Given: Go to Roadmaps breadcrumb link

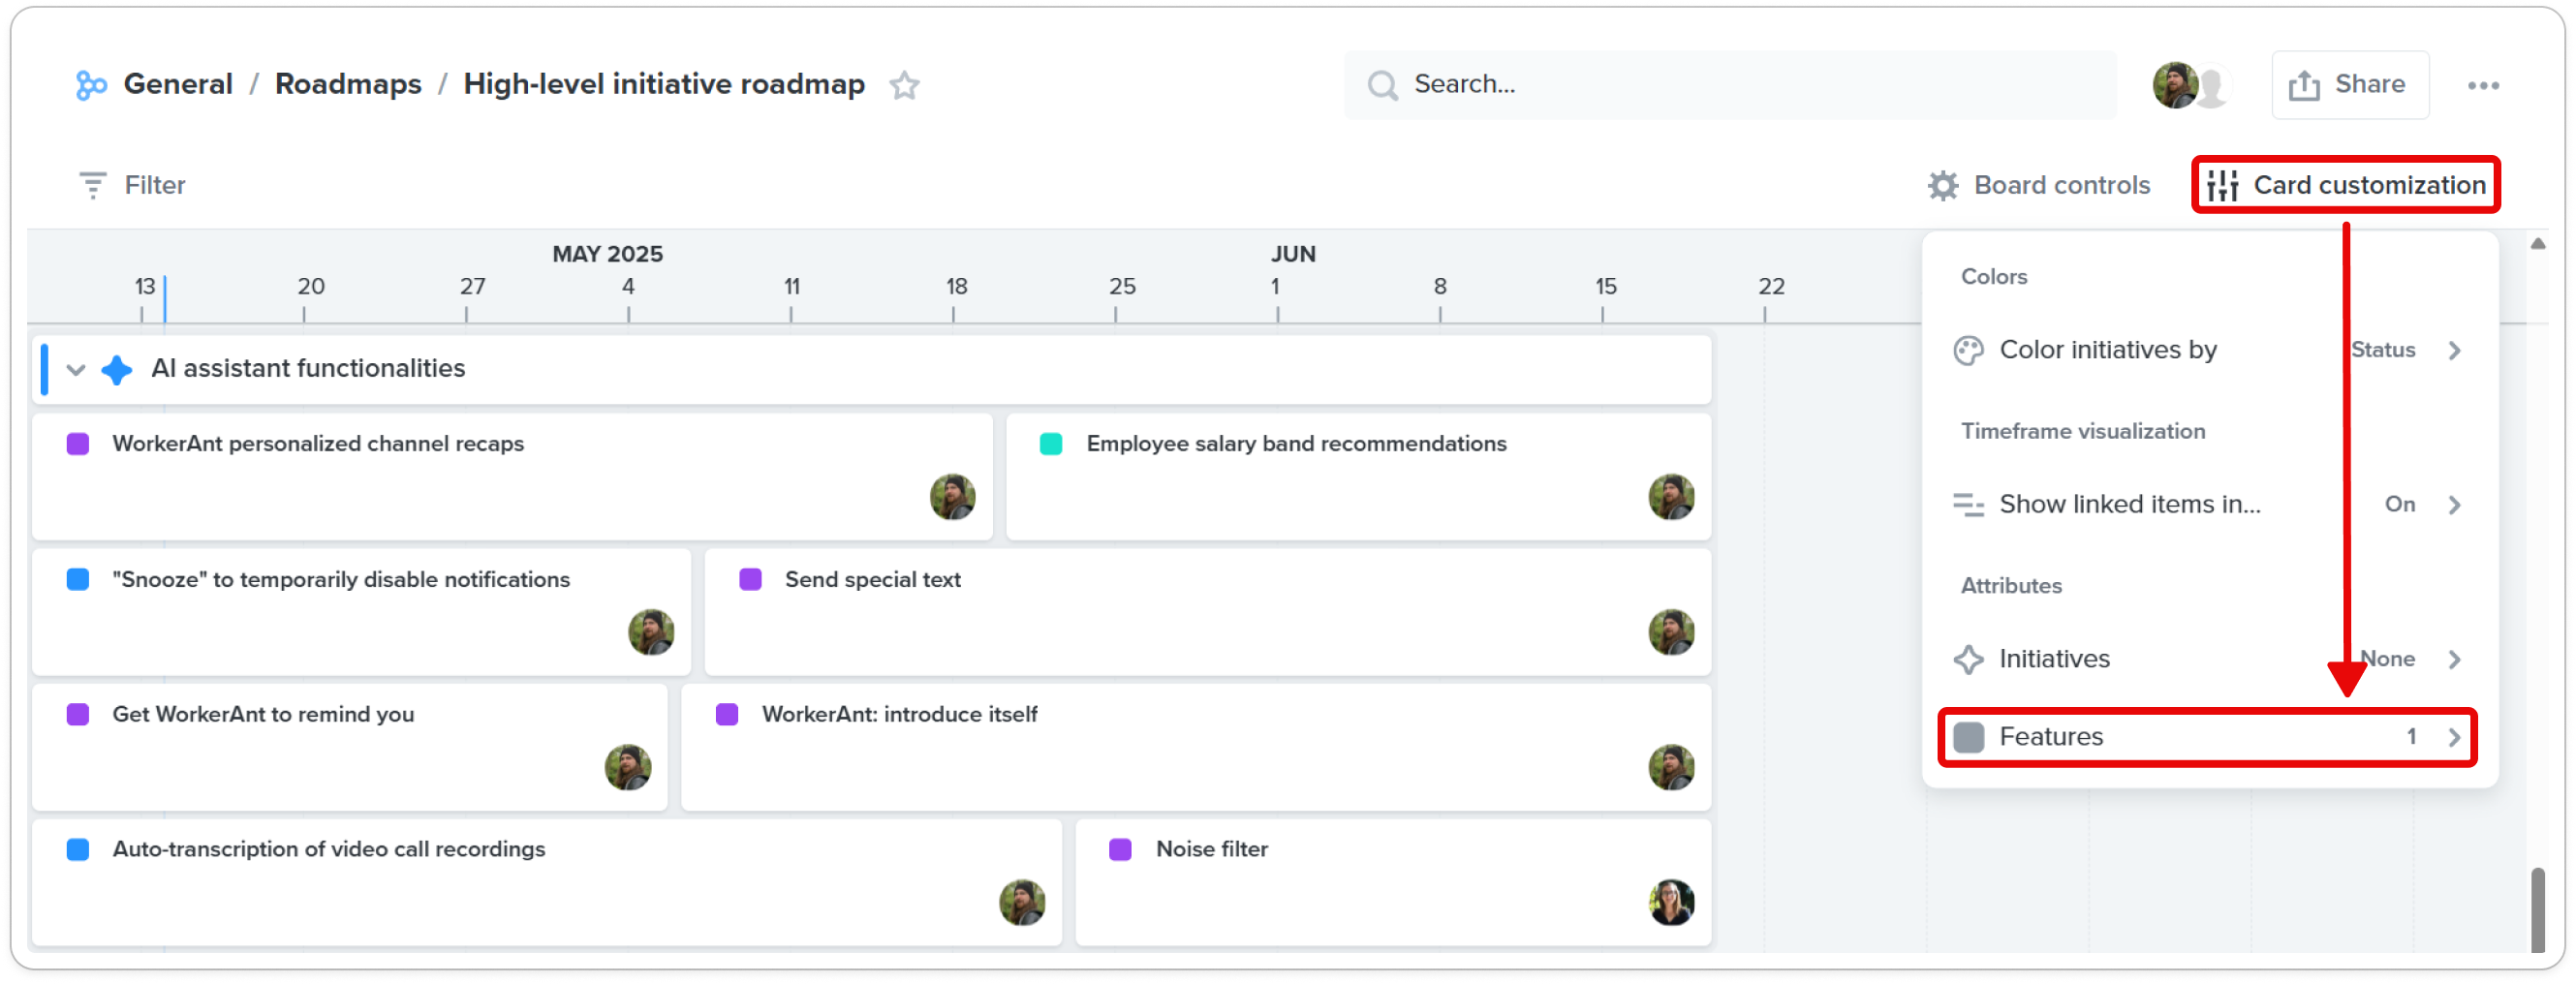Looking at the screenshot, I should [x=348, y=84].
